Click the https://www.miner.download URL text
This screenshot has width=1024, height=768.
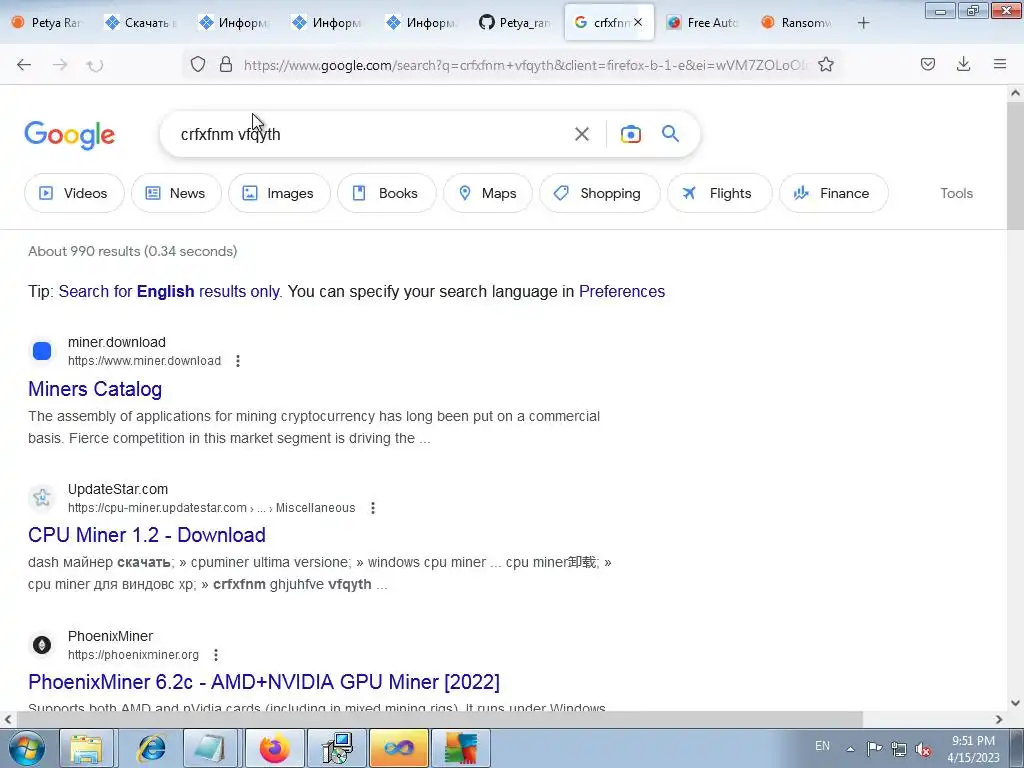coord(144,361)
